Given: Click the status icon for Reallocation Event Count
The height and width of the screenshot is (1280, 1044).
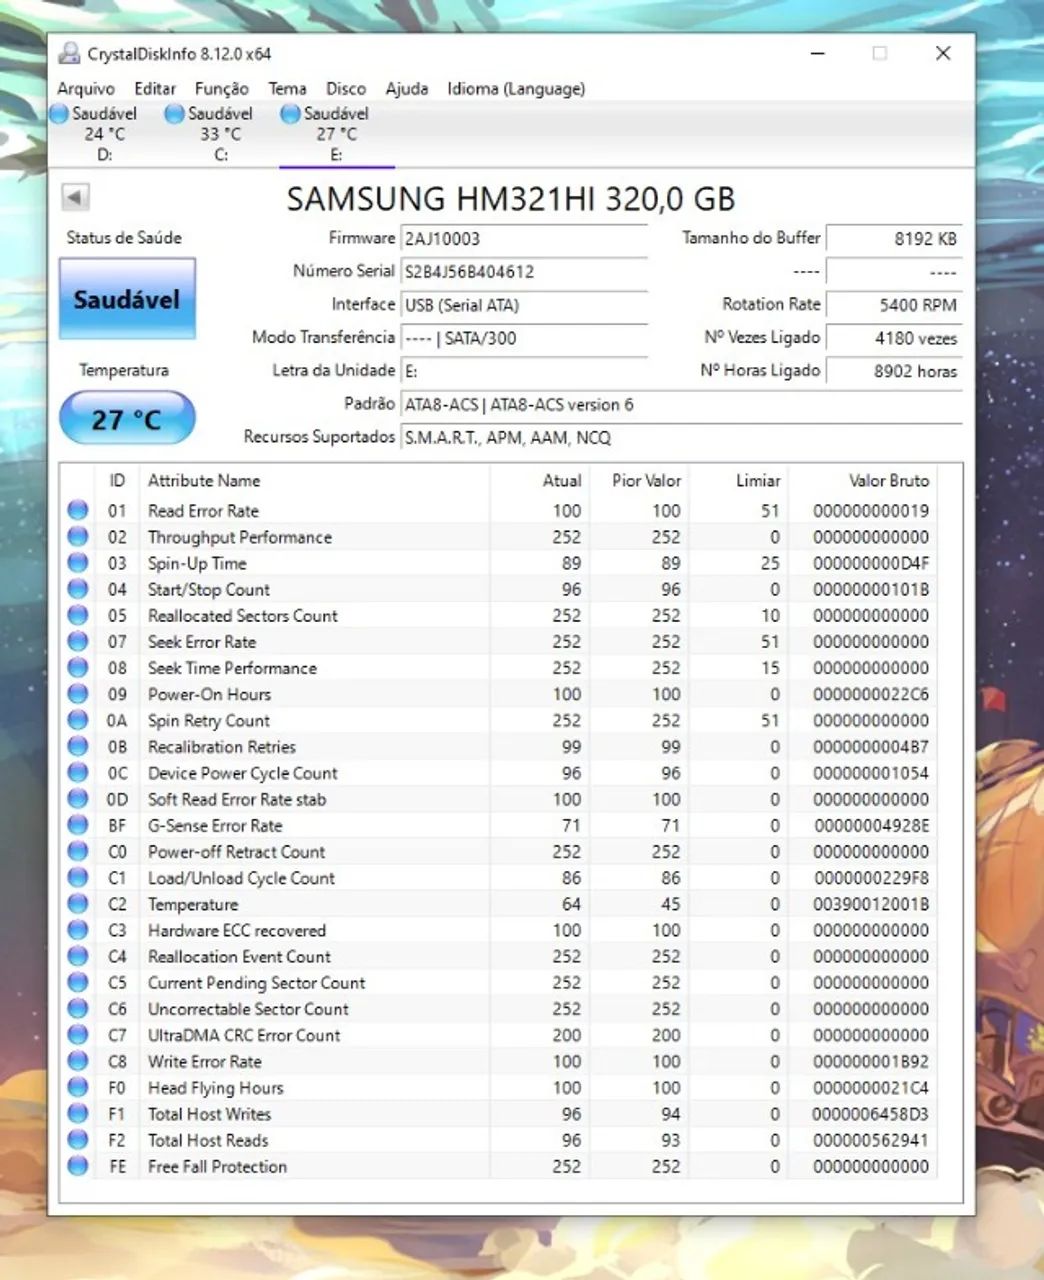Looking at the screenshot, I should [77, 957].
